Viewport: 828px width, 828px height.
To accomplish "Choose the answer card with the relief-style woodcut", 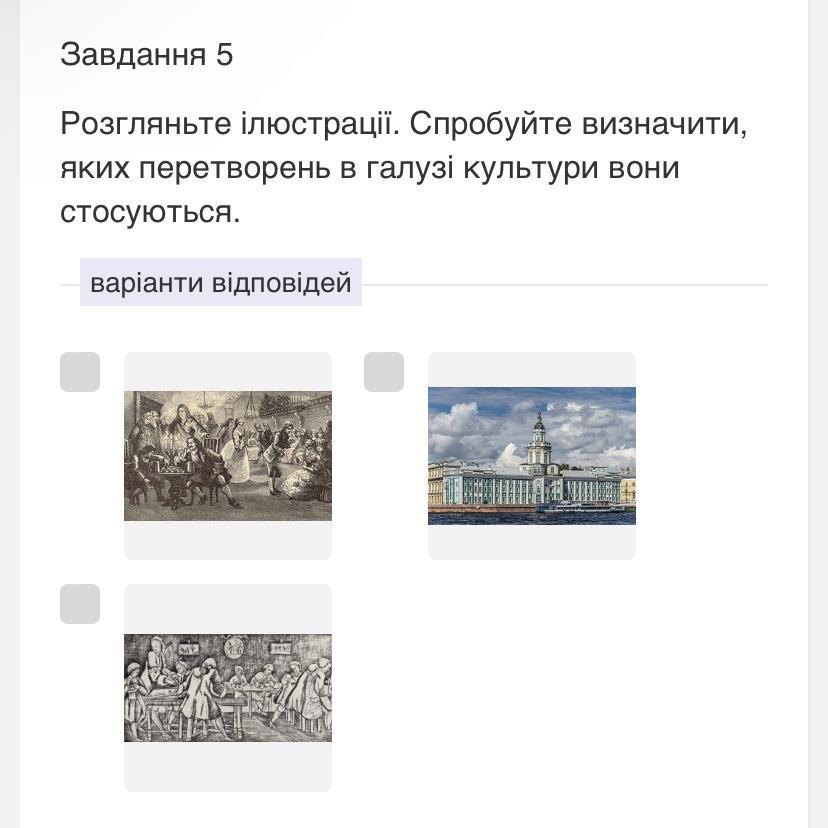I will point(228,688).
